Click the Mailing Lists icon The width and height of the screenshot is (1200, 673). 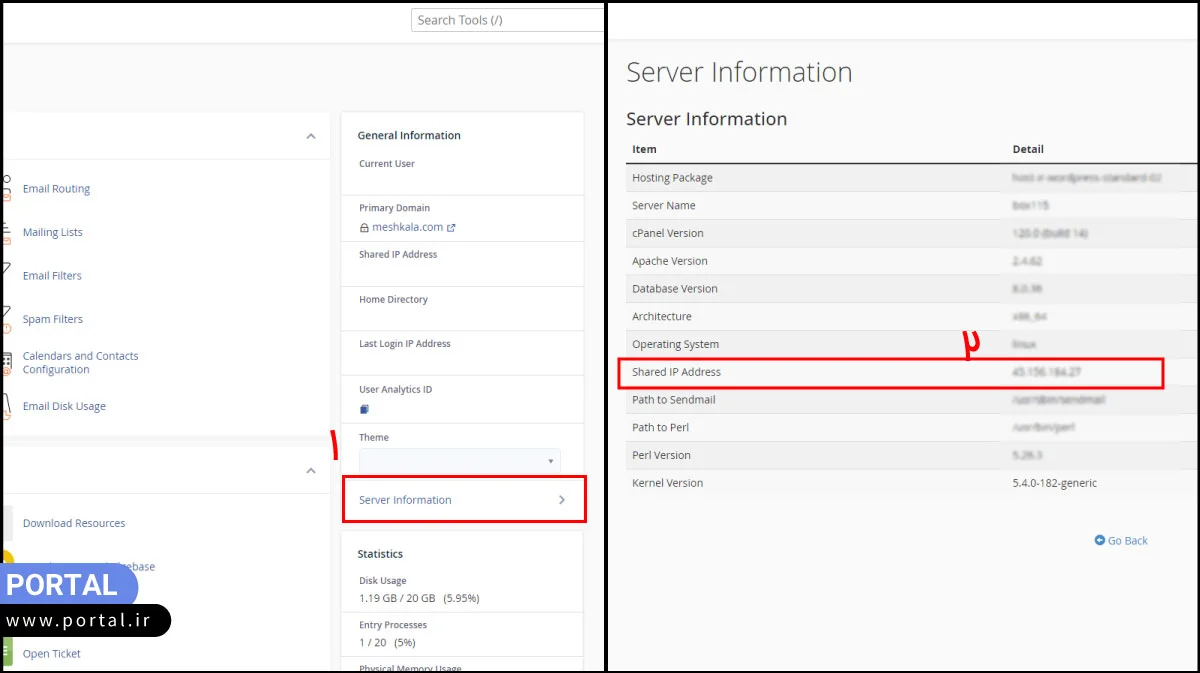pos(6,232)
